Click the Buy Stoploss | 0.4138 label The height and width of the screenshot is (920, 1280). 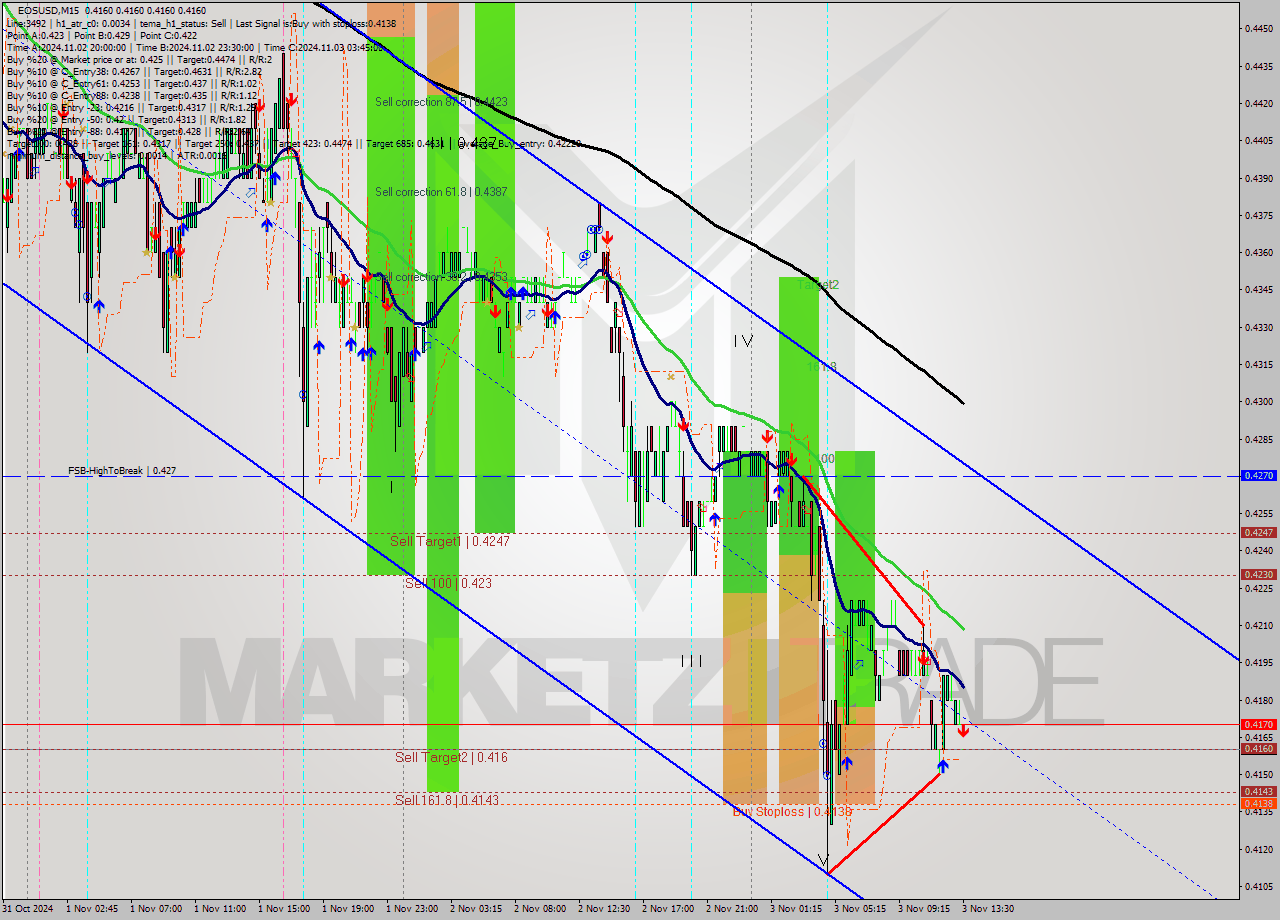pyautogui.click(x=792, y=811)
